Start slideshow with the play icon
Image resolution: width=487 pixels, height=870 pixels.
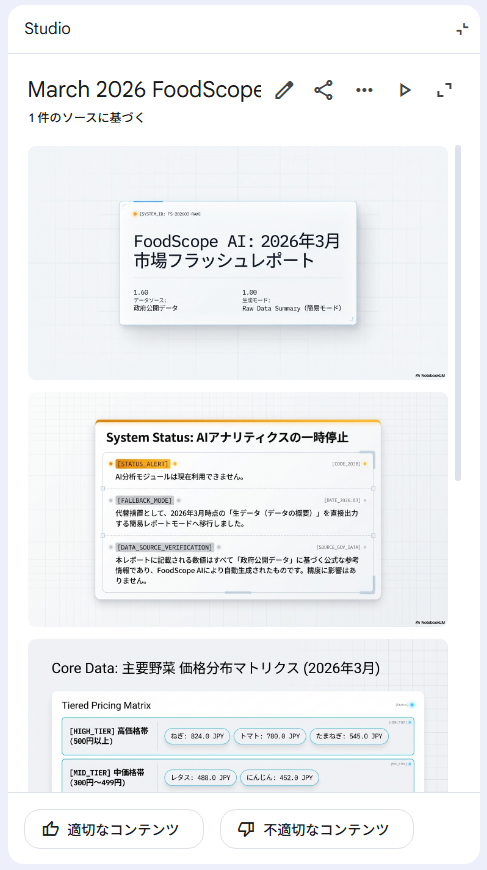click(x=405, y=90)
